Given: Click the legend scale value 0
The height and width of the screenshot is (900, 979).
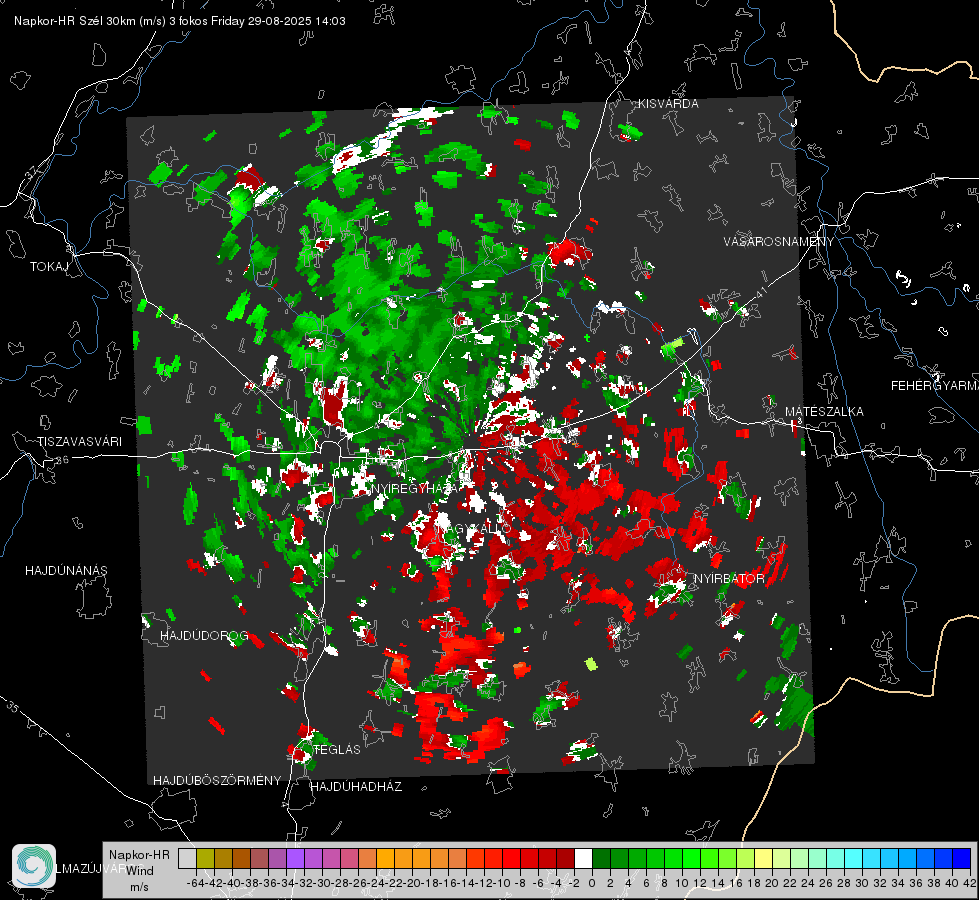Looking at the screenshot, I should point(592,883).
